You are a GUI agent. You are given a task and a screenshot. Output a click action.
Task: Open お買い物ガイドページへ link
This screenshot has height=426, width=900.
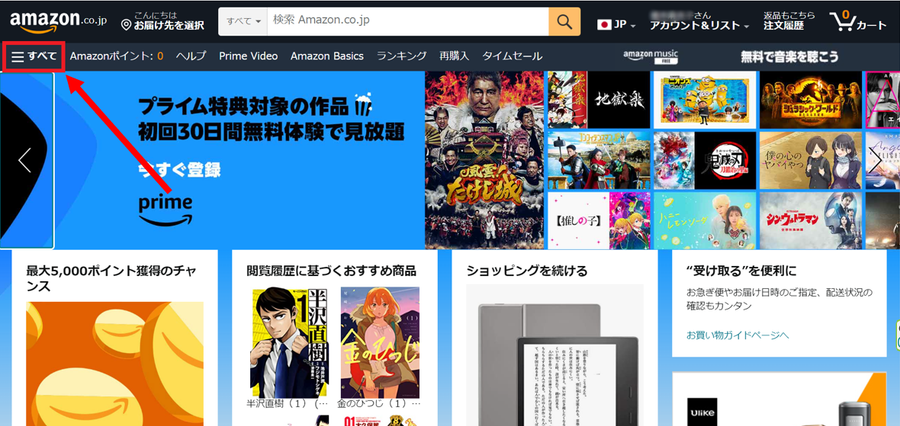pos(738,335)
